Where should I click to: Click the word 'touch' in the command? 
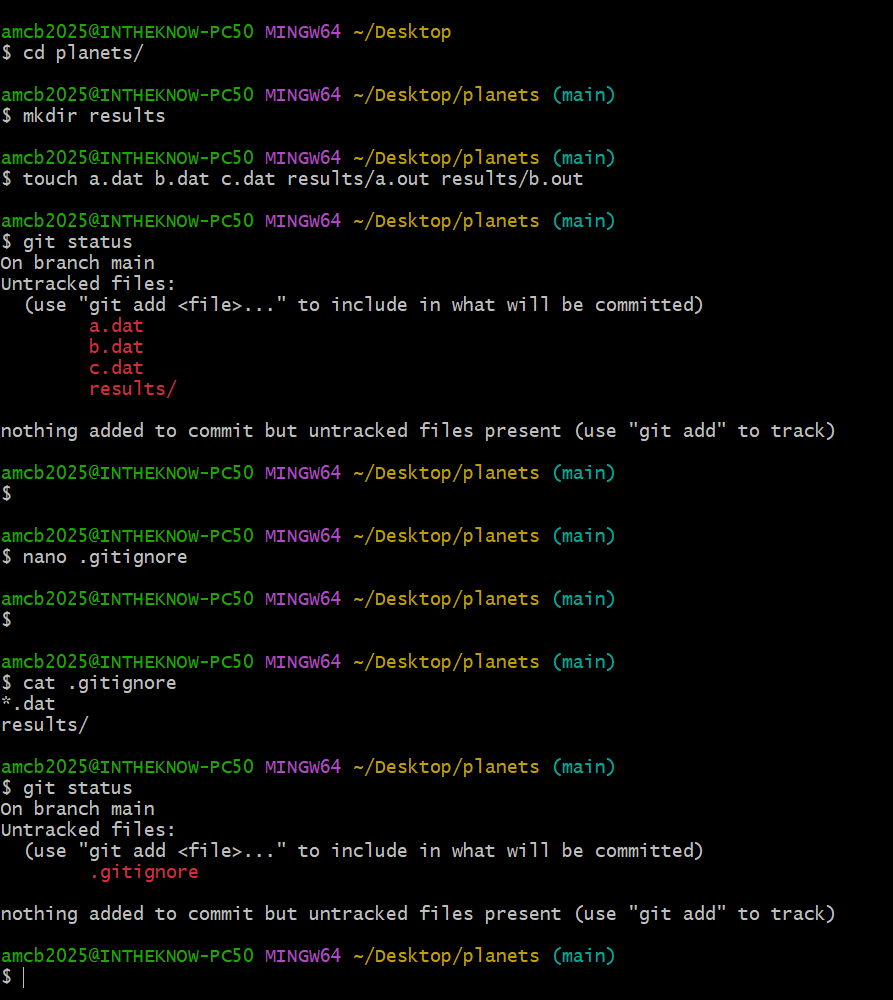pos(50,179)
